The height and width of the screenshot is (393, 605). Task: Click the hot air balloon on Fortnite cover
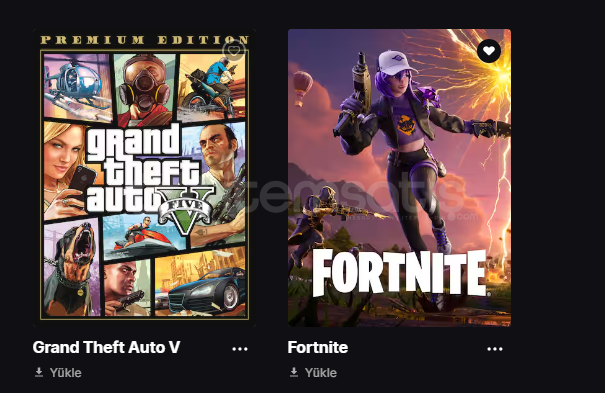click(303, 88)
